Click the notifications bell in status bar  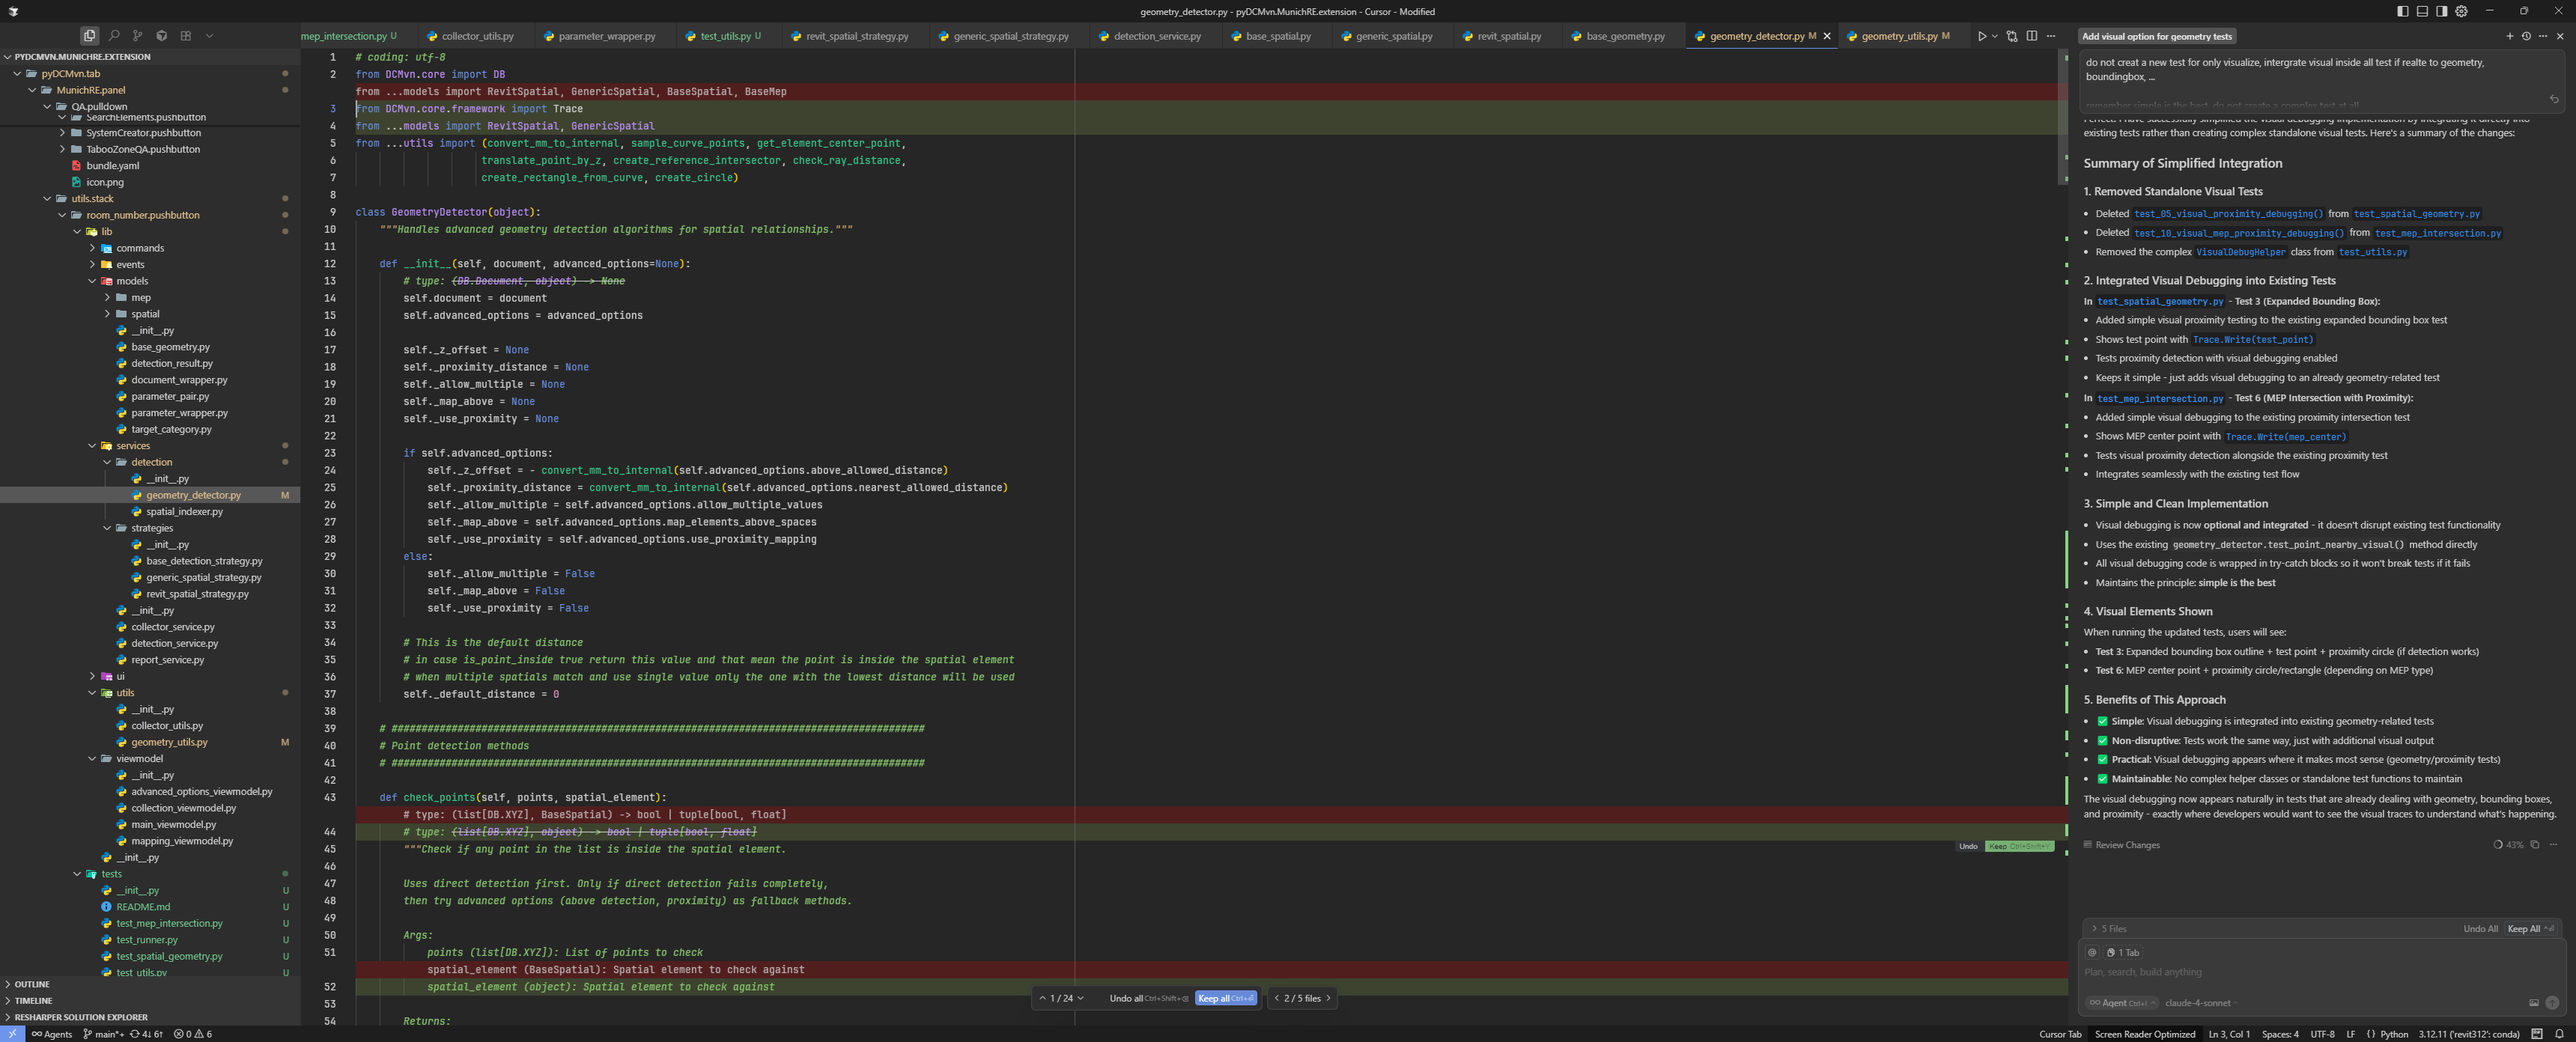click(x=2559, y=1034)
